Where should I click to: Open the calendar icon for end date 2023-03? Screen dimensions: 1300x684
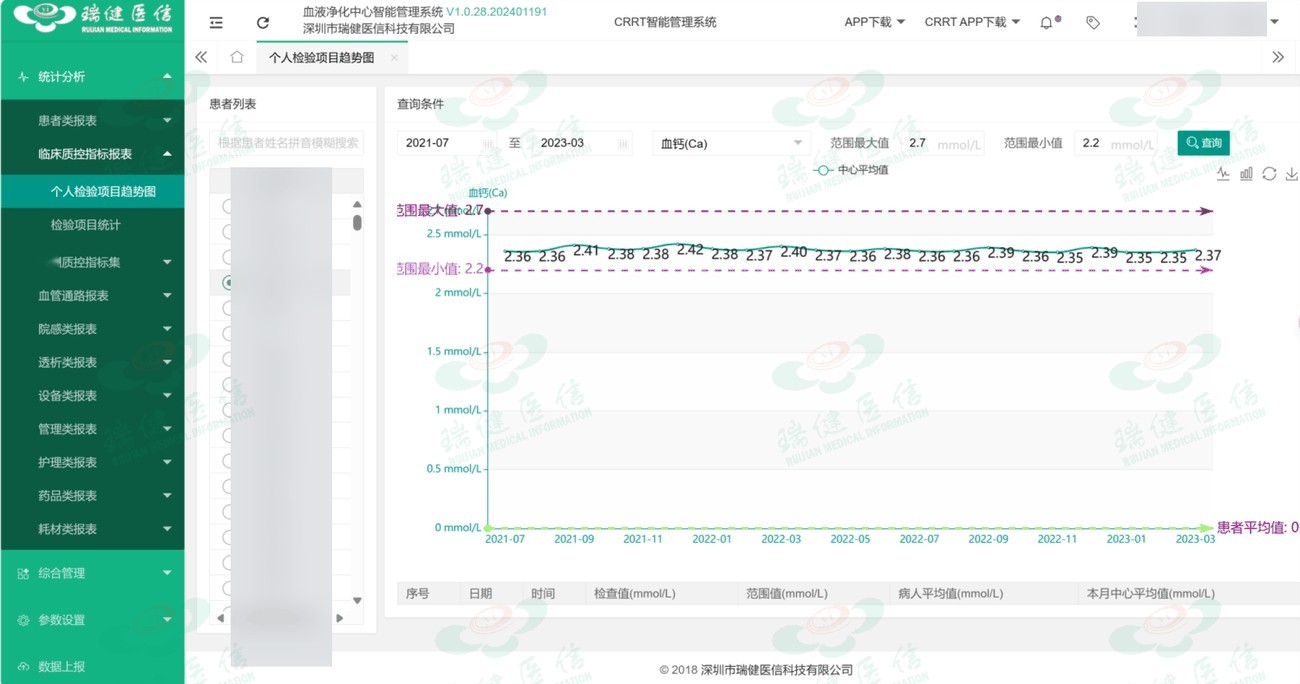click(x=625, y=143)
